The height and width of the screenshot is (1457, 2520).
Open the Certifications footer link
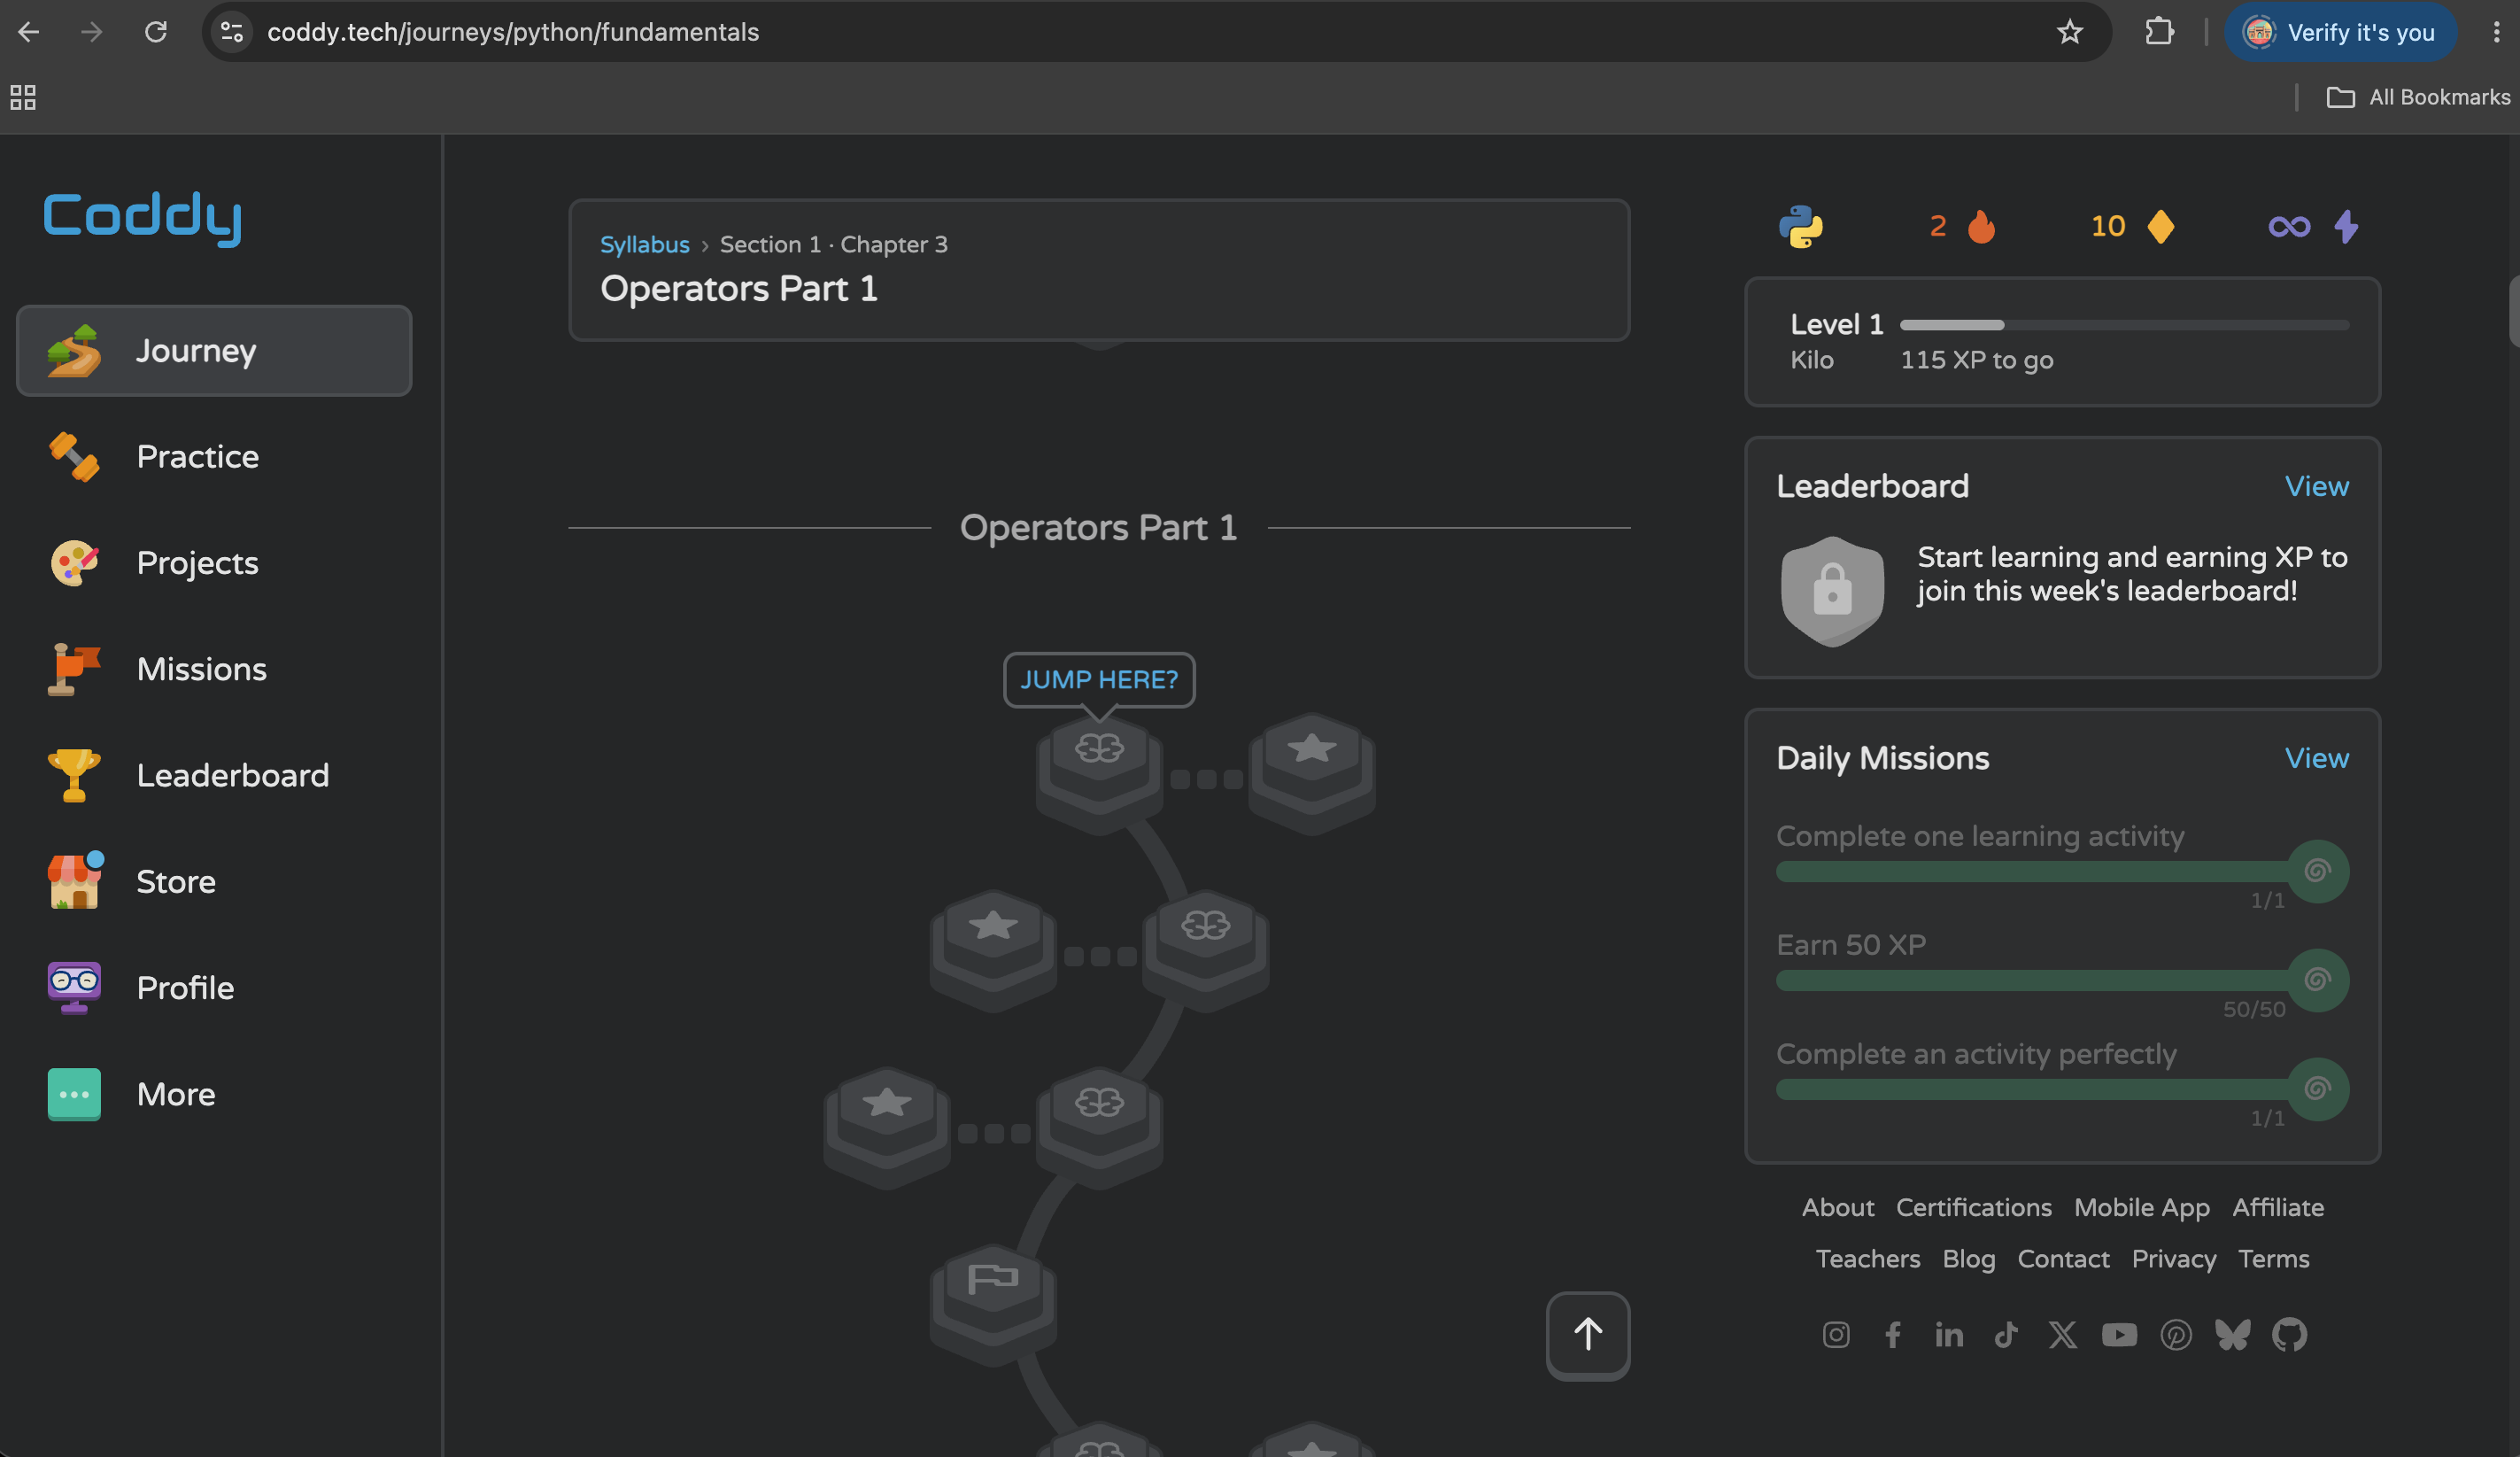(x=1973, y=1207)
